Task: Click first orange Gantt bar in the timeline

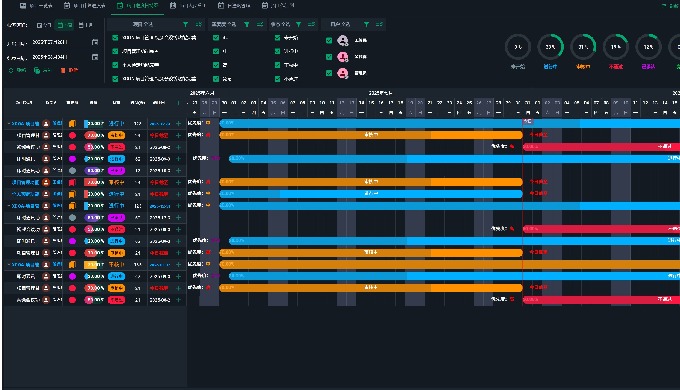Action: (371, 135)
